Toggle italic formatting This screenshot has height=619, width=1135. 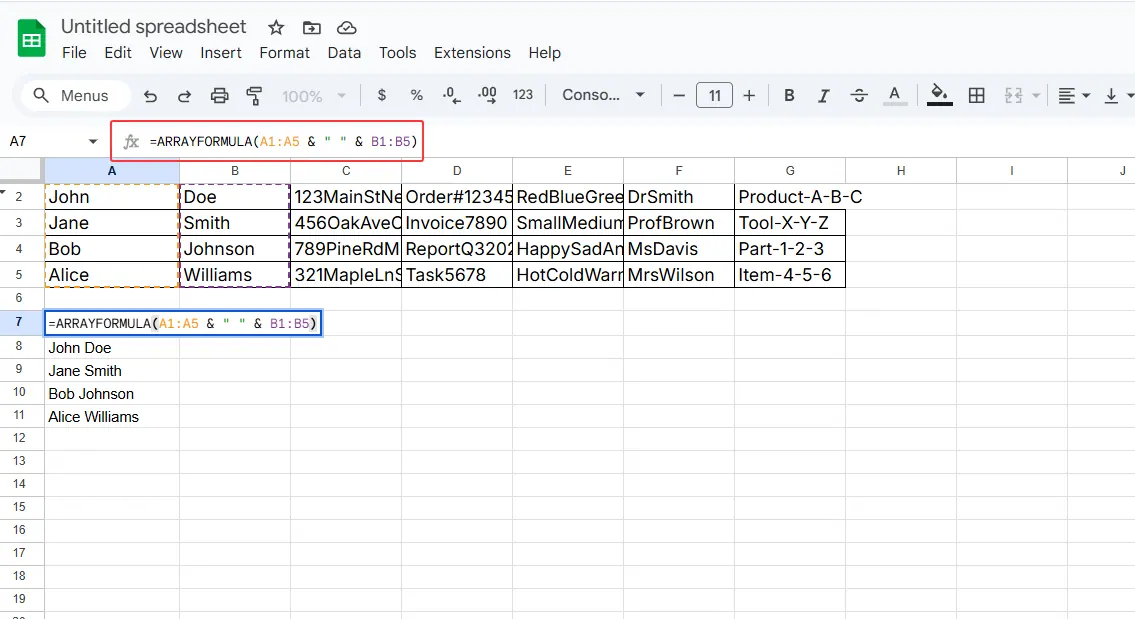click(x=824, y=96)
